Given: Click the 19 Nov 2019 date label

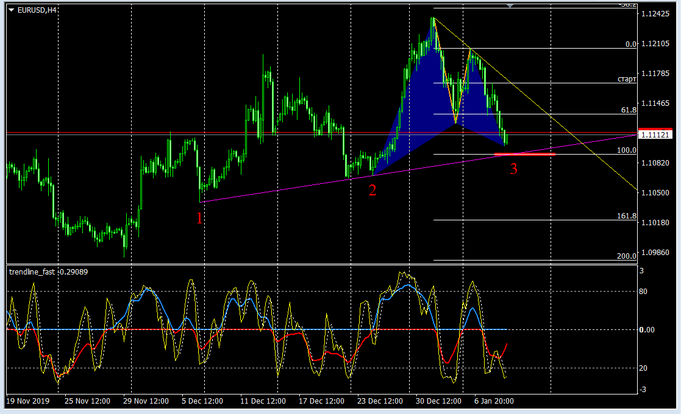Looking at the screenshot, I should (28, 403).
